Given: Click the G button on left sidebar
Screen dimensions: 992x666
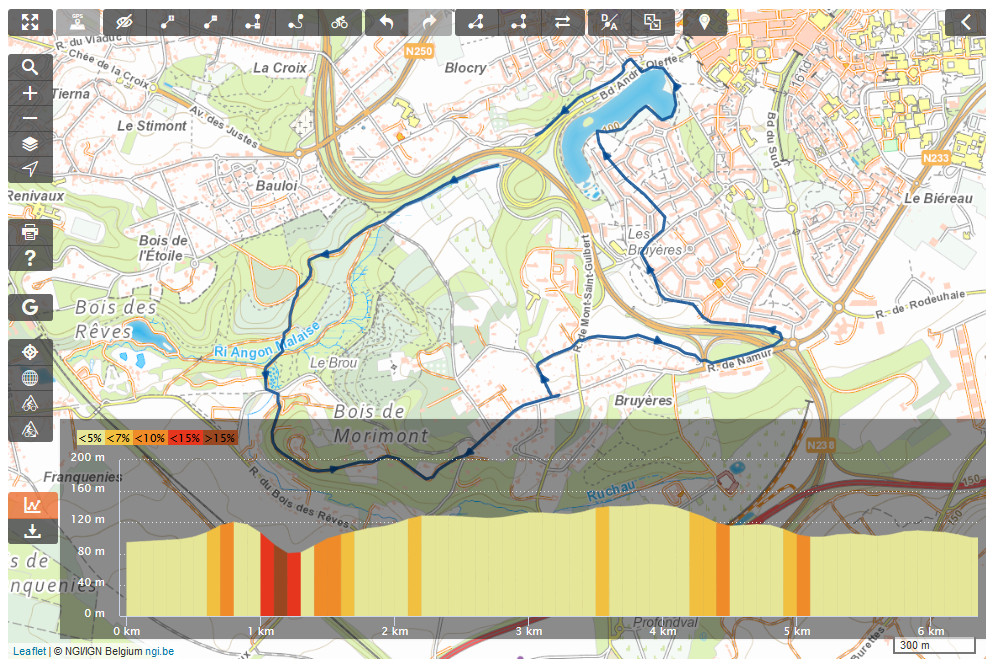Looking at the screenshot, I should click(x=30, y=307).
